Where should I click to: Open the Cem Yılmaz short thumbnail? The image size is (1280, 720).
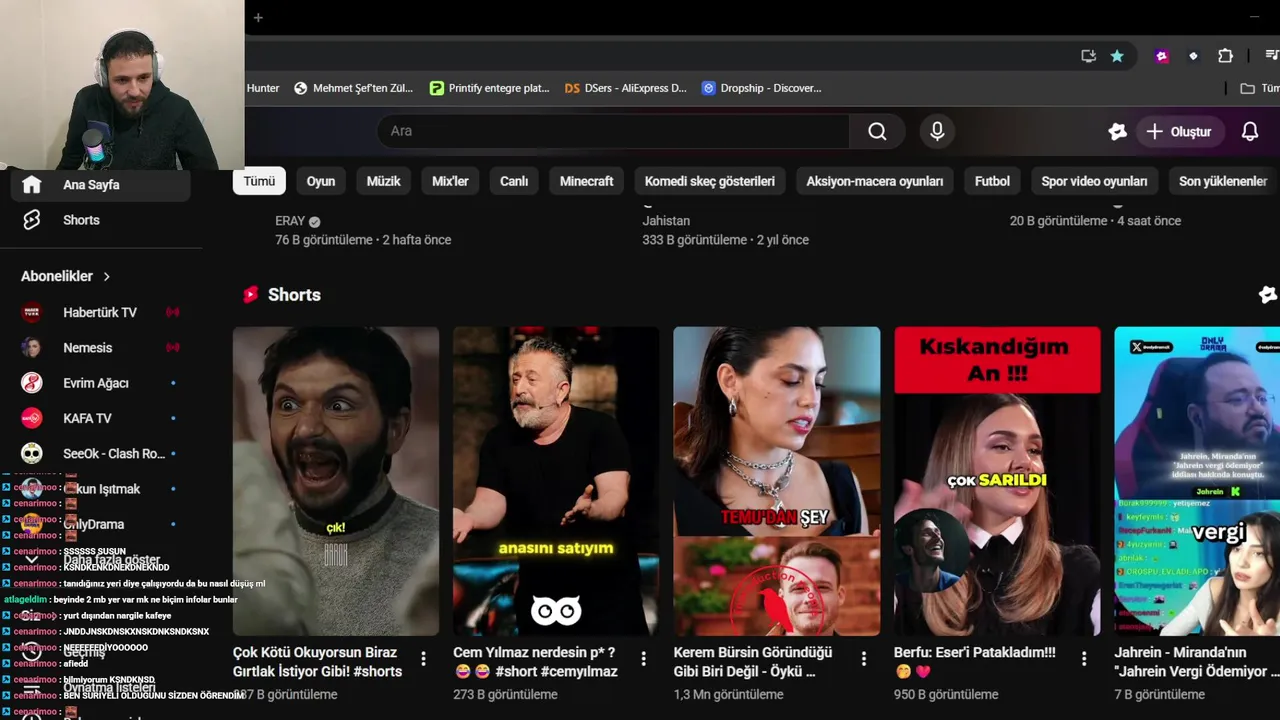pos(556,481)
